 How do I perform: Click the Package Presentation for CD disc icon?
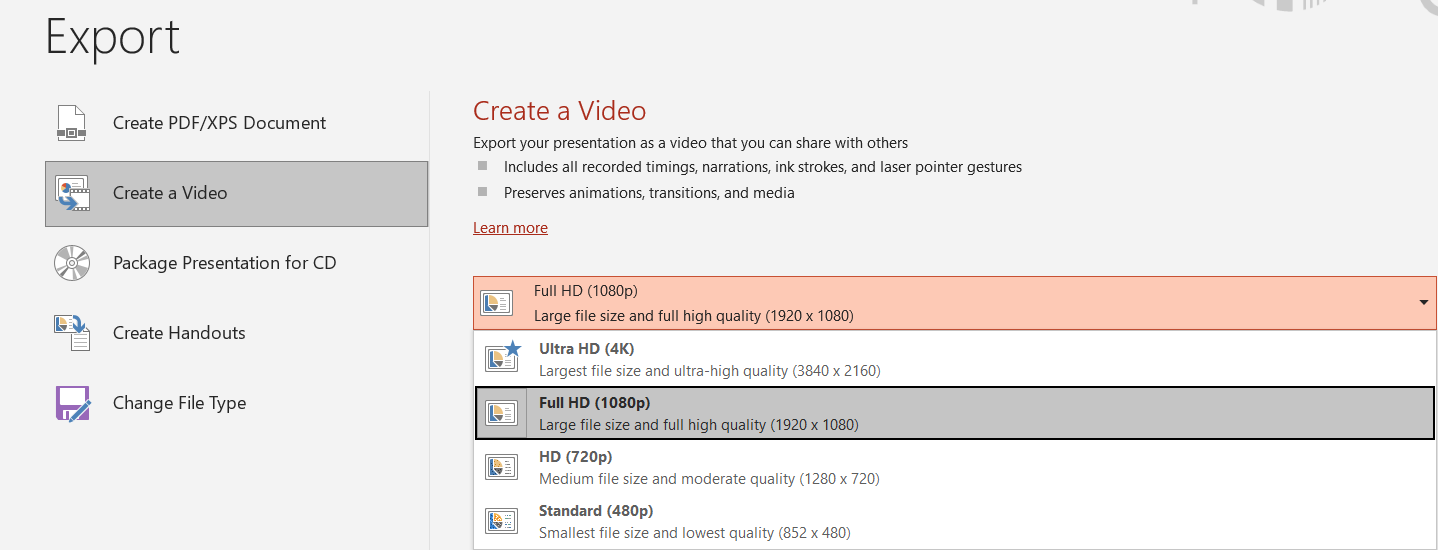click(72, 263)
